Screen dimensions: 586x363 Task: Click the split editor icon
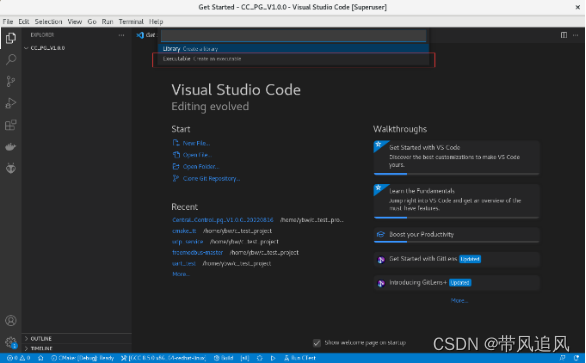[564, 35]
